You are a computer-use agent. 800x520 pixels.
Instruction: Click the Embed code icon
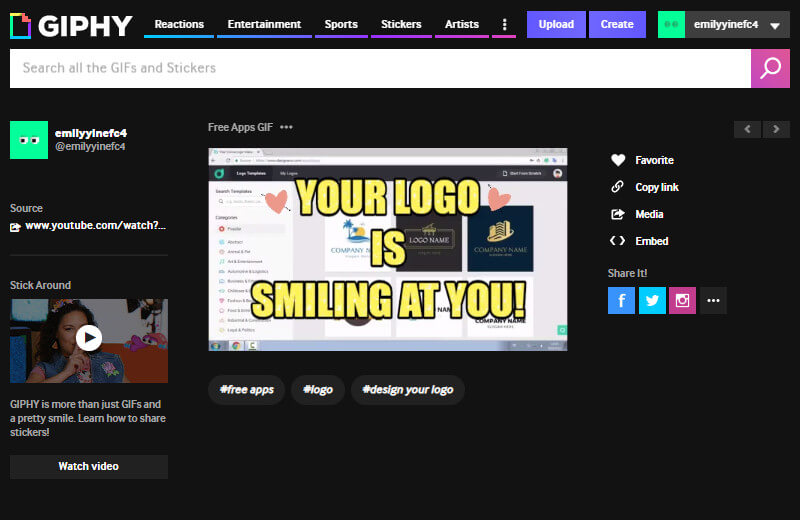click(x=617, y=241)
